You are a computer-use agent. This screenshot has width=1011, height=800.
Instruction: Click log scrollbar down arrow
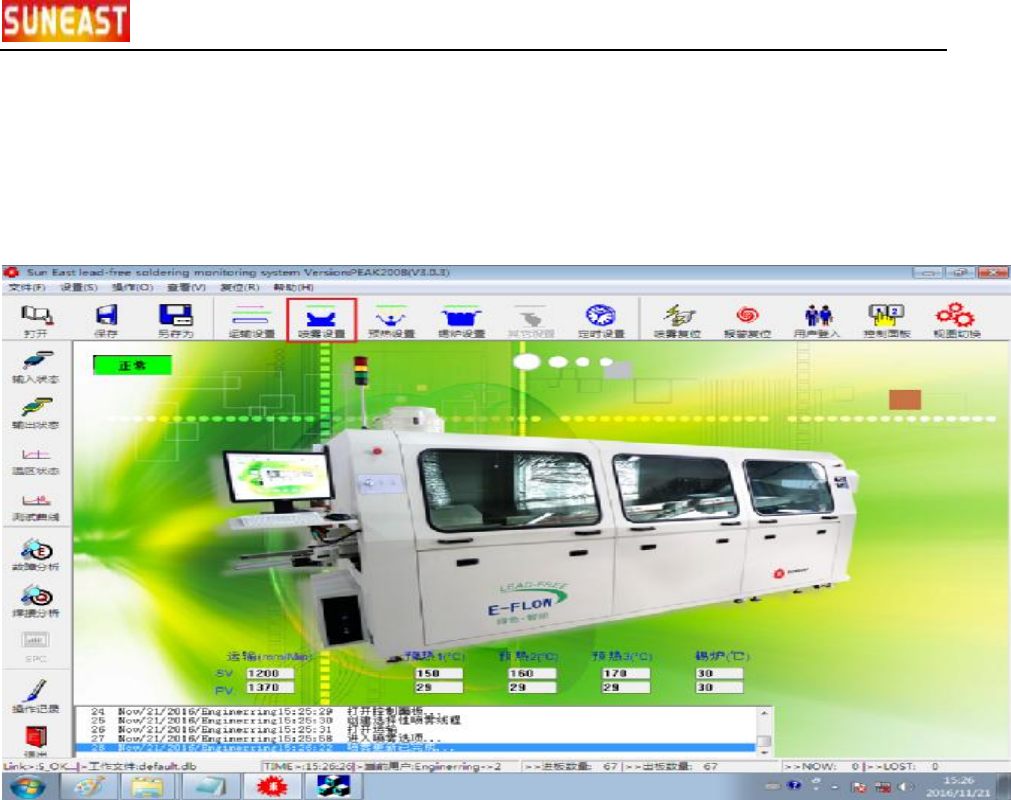764,752
